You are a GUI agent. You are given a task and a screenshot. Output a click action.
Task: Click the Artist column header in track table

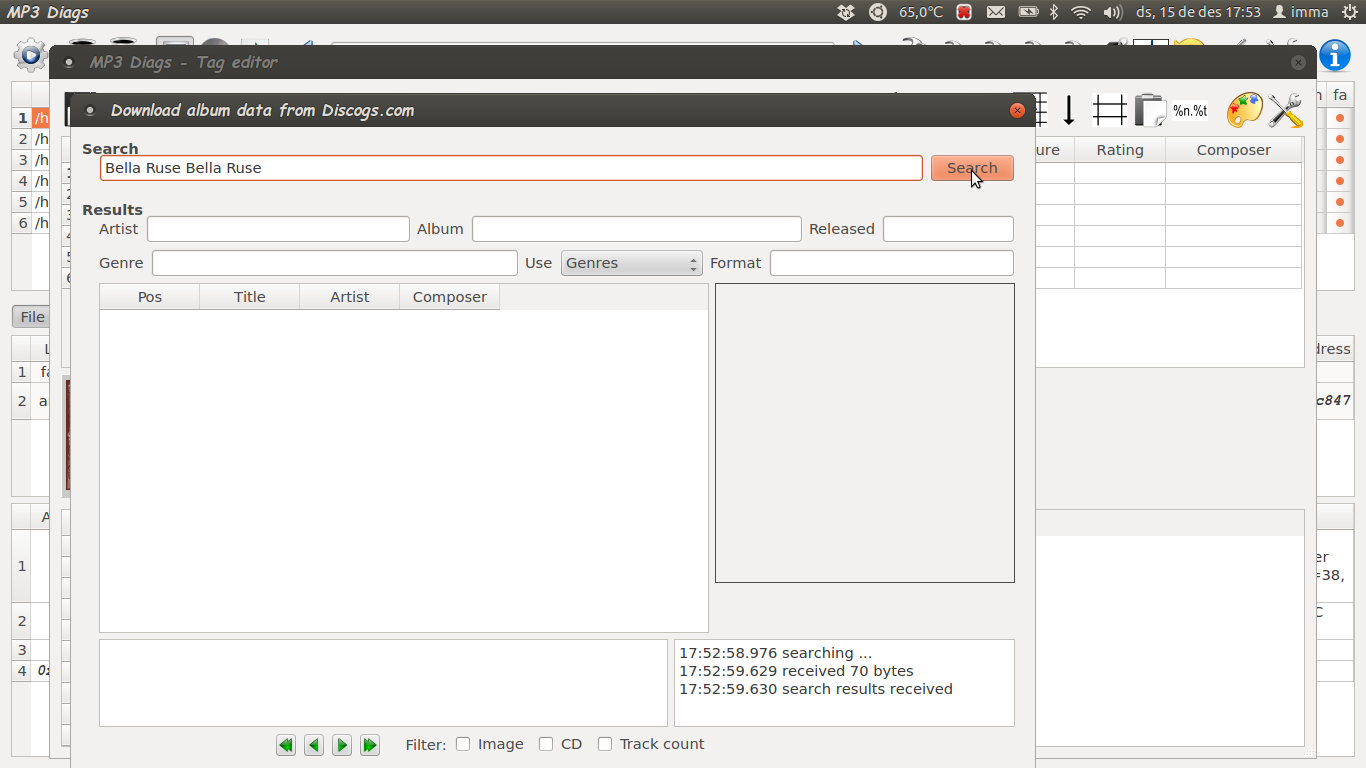coord(350,297)
